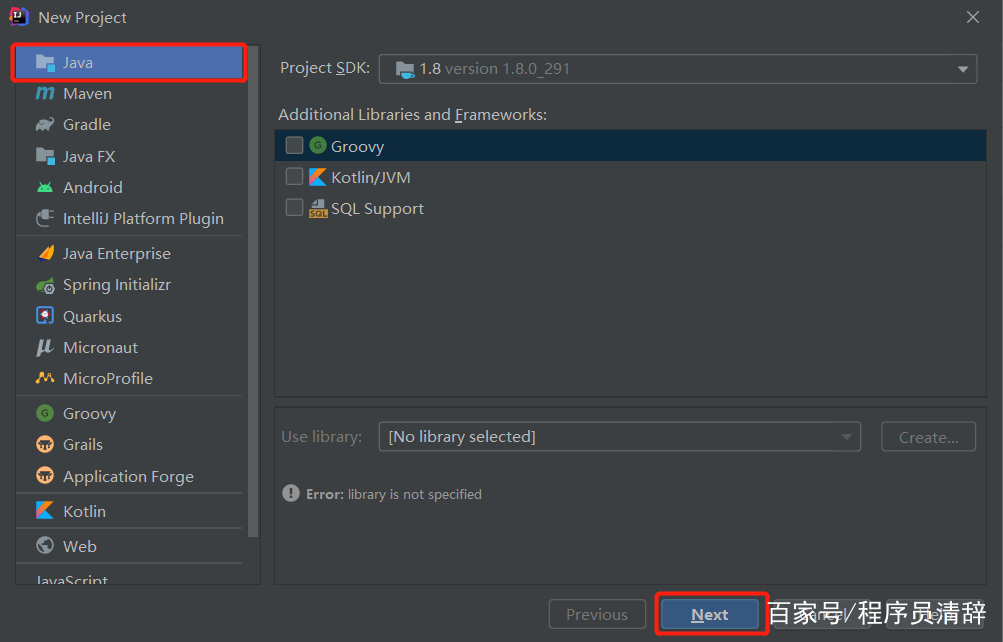The height and width of the screenshot is (642, 1003).
Task: Click the error warning icon
Action: coord(291,493)
